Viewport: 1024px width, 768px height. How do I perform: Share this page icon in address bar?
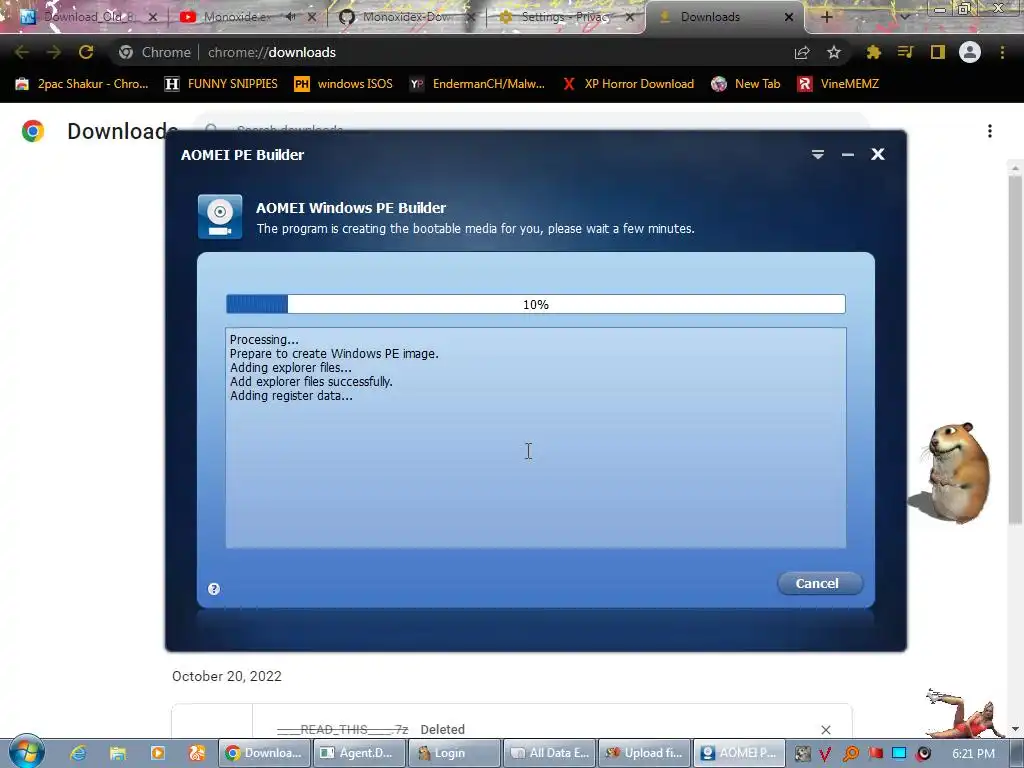pyautogui.click(x=802, y=53)
